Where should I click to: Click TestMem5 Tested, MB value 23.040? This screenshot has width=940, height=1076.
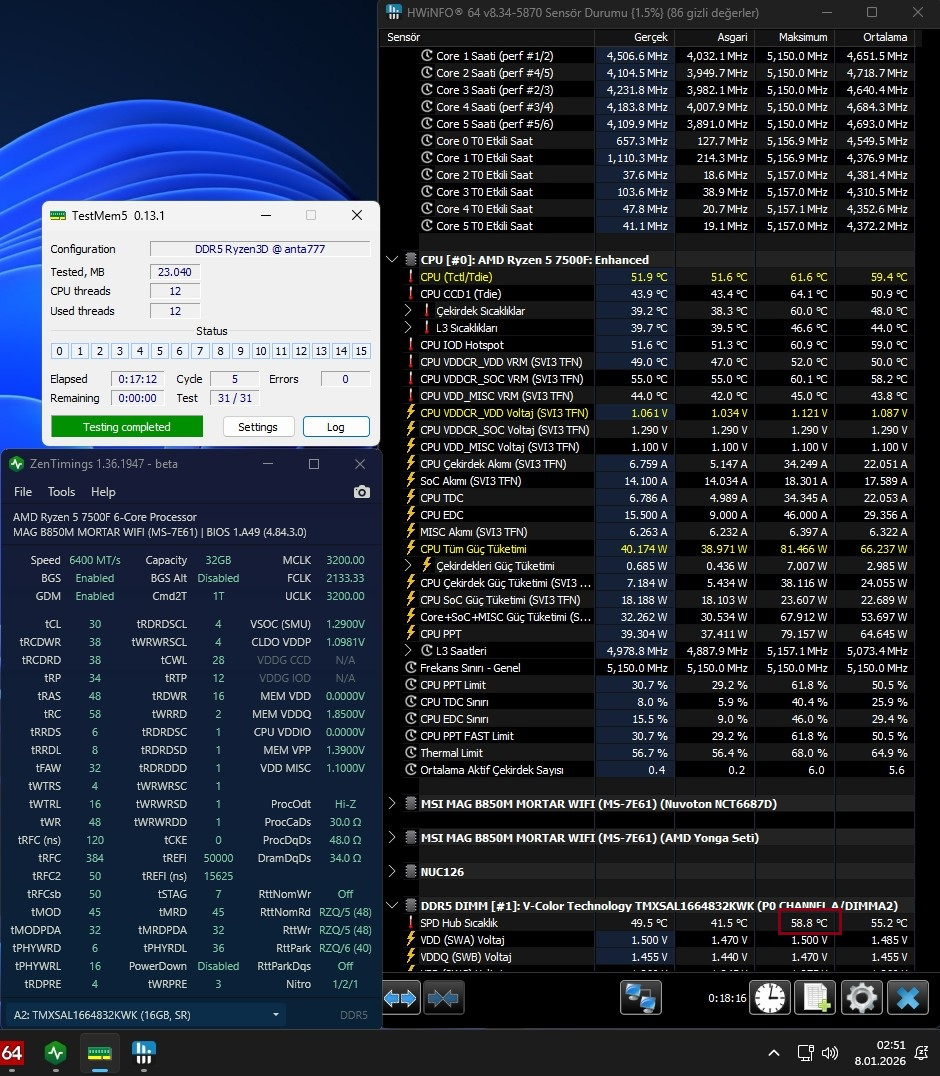tap(175, 272)
